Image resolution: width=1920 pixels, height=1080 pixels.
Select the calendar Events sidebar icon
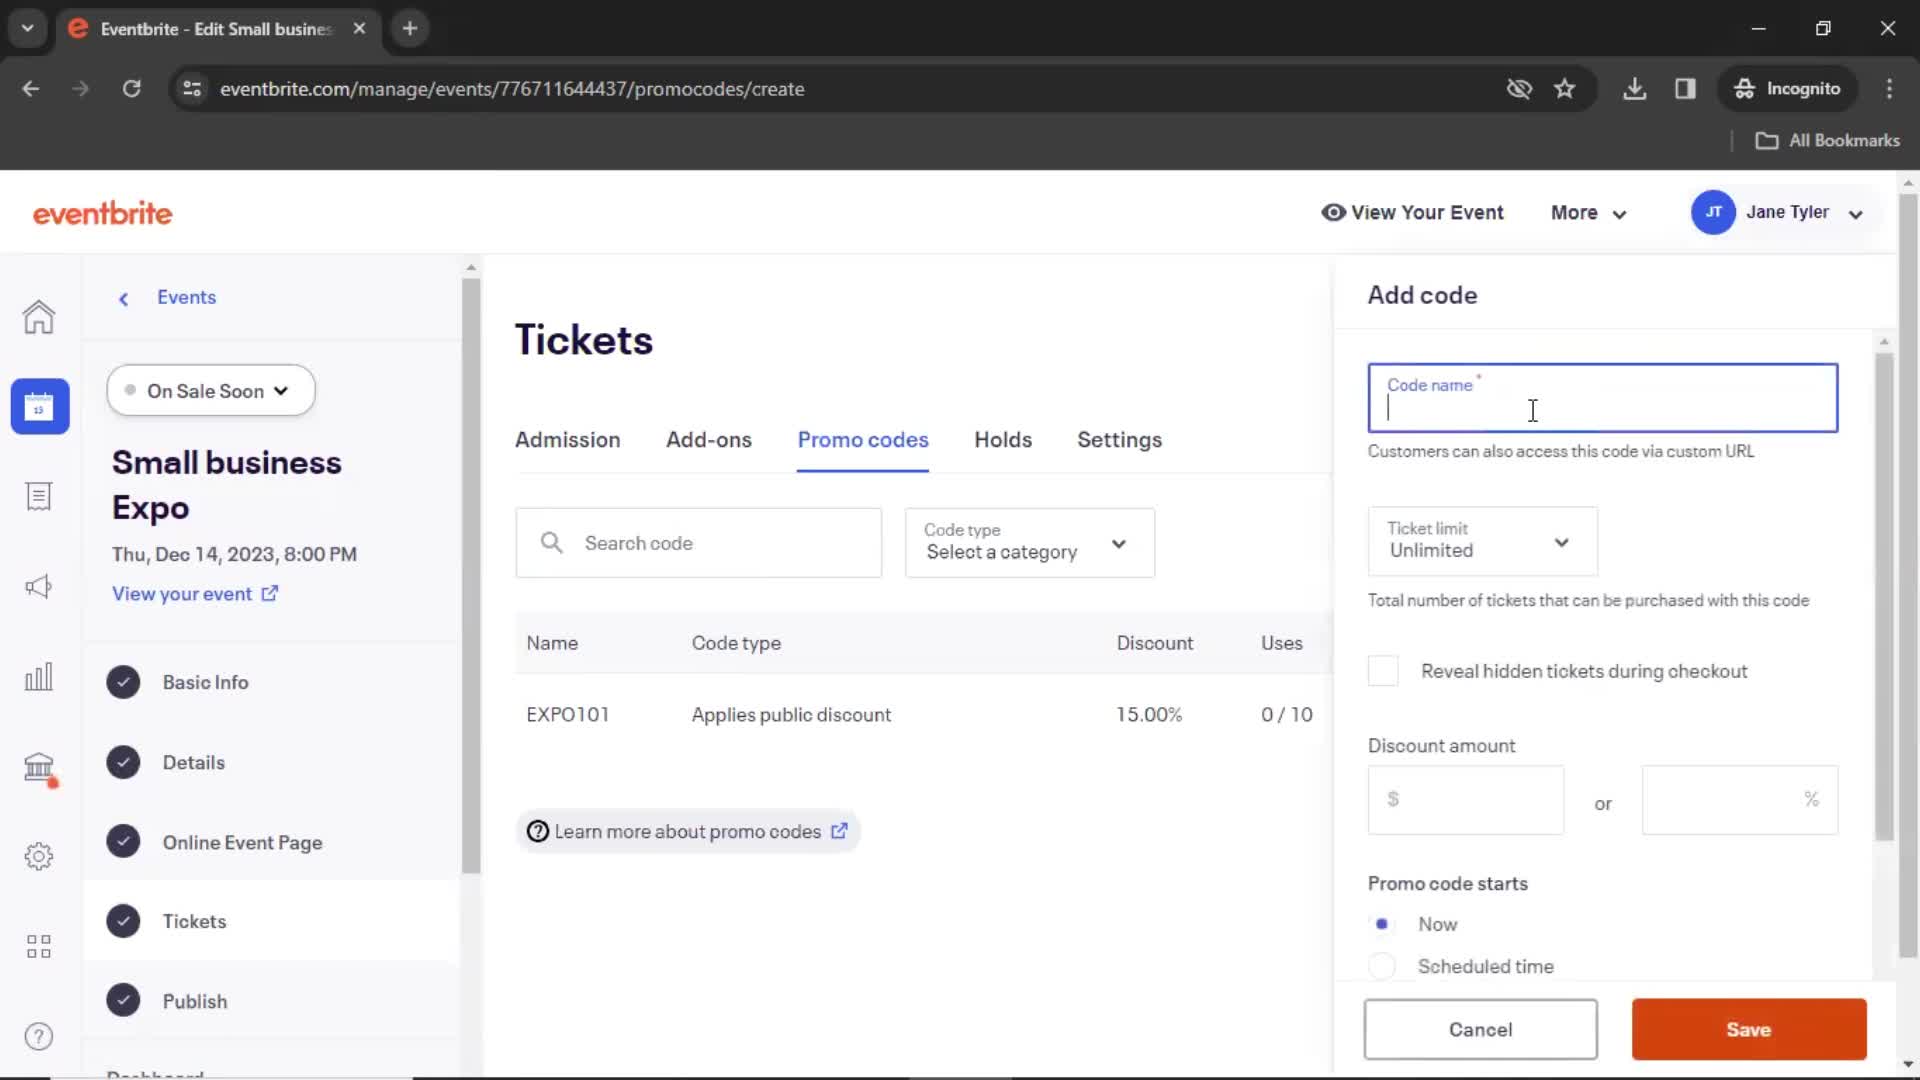[x=40, y=406]
